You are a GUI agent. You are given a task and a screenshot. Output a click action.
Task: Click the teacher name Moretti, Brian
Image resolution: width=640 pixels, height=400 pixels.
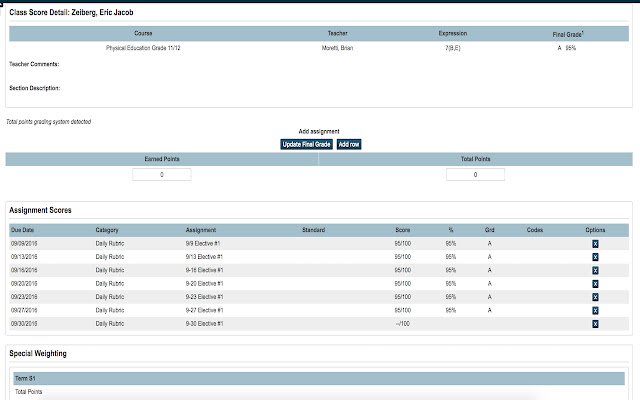pos(337,48)
